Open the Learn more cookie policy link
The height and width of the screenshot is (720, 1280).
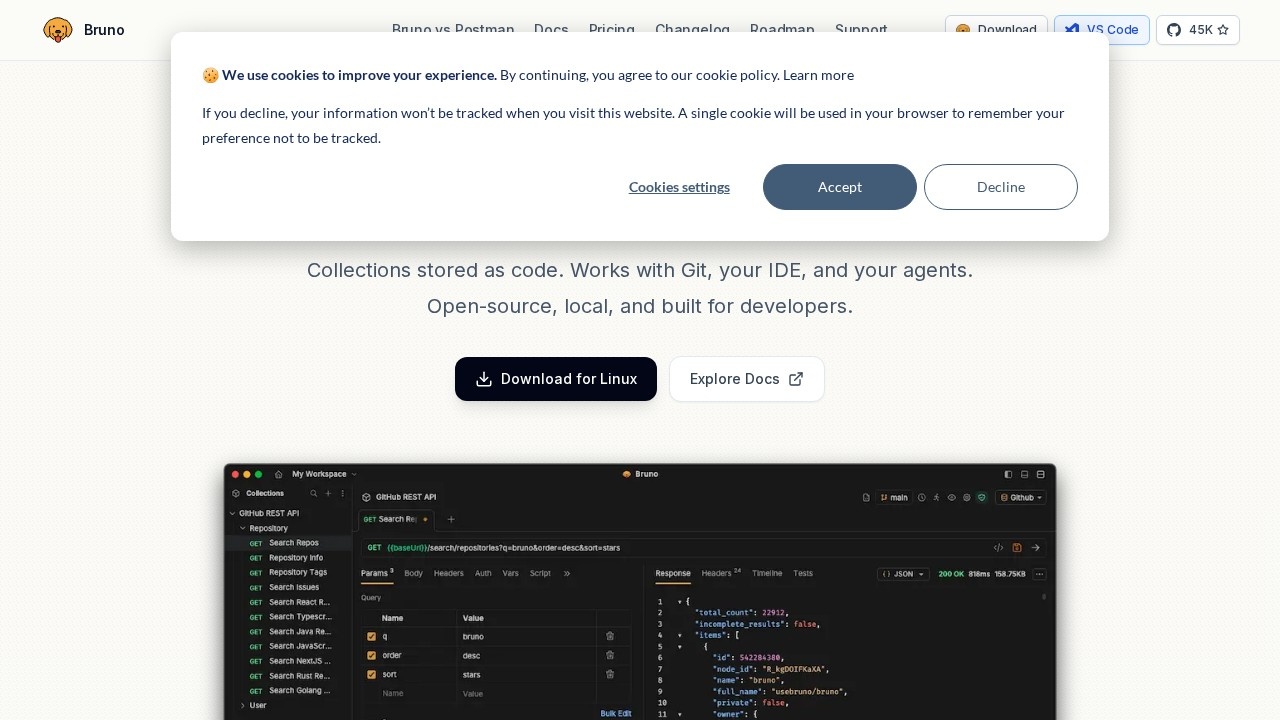coord(818,75)
